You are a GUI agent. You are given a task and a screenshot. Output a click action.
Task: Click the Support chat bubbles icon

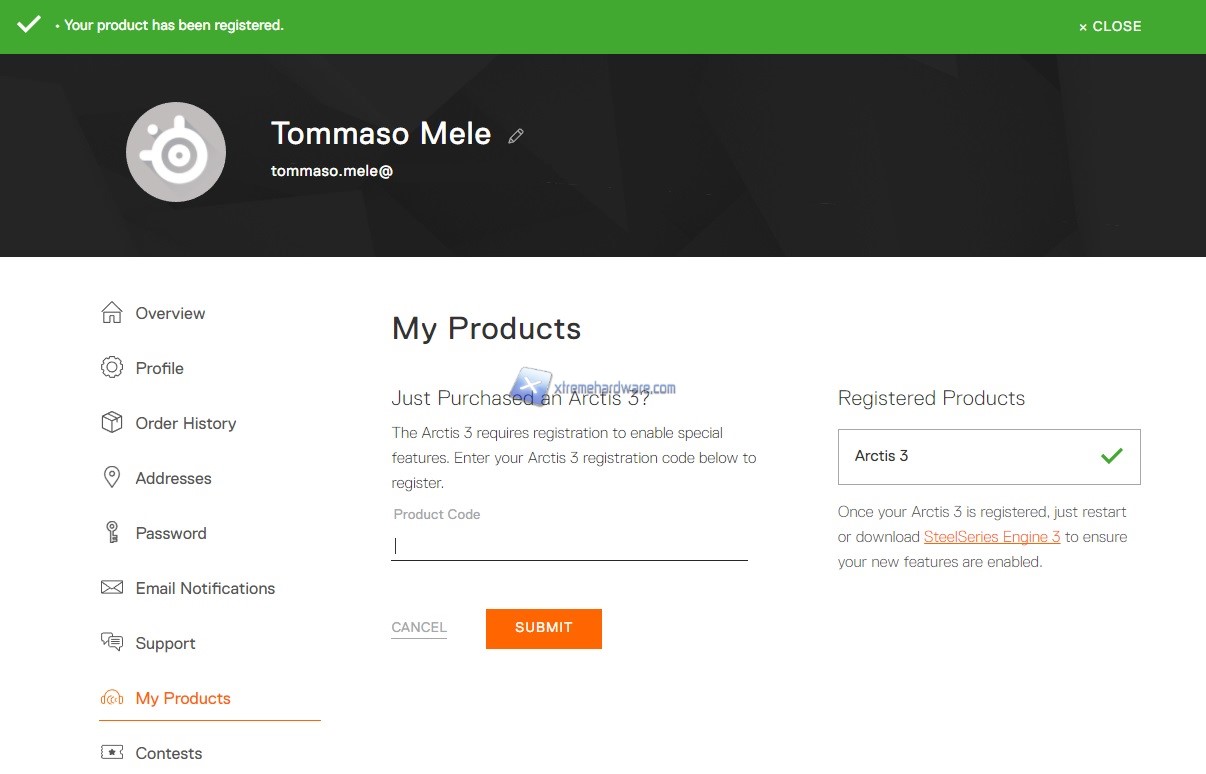(112, 643)
